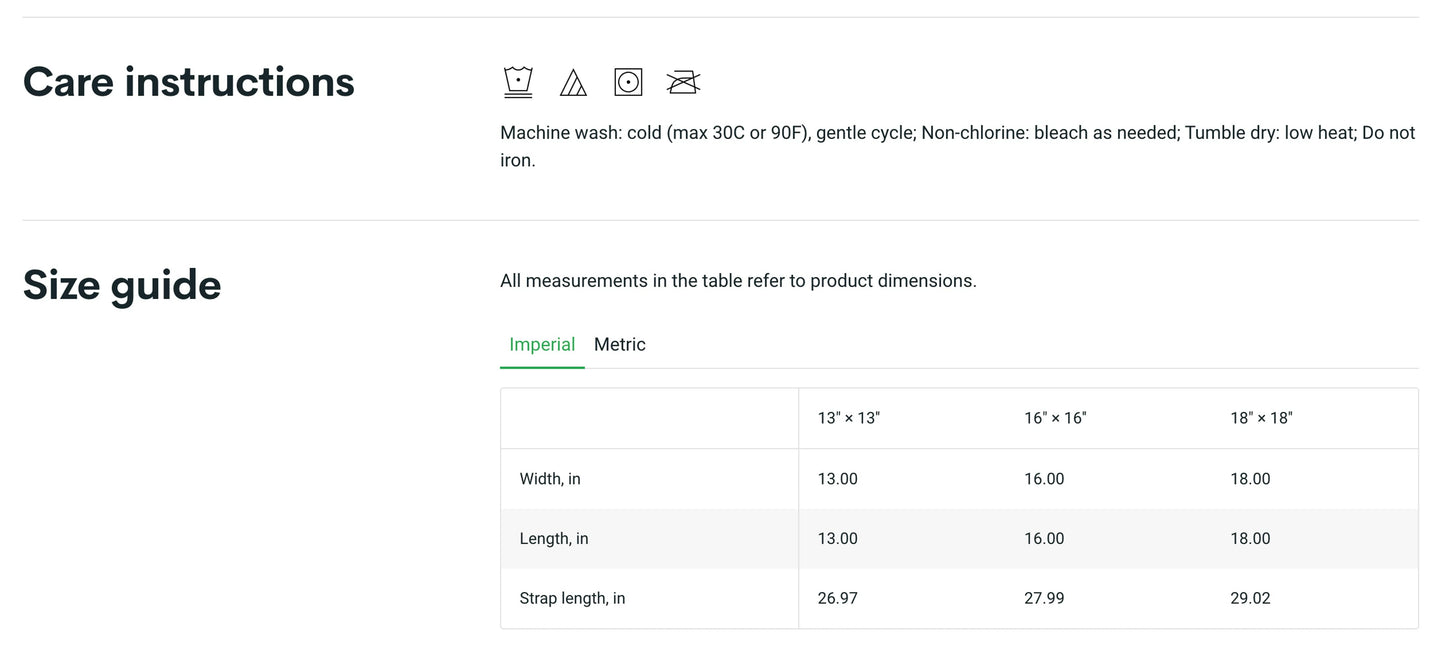Click the Length, in row label

(x=554, y=539)
